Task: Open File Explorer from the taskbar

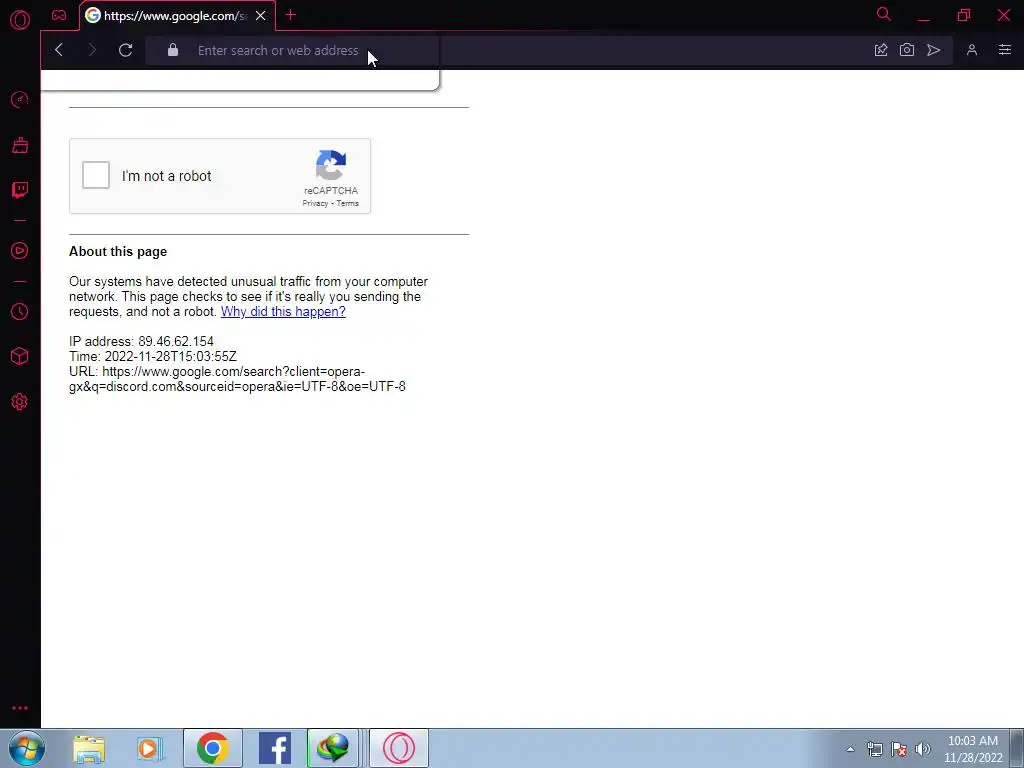Action: (89, 748)
